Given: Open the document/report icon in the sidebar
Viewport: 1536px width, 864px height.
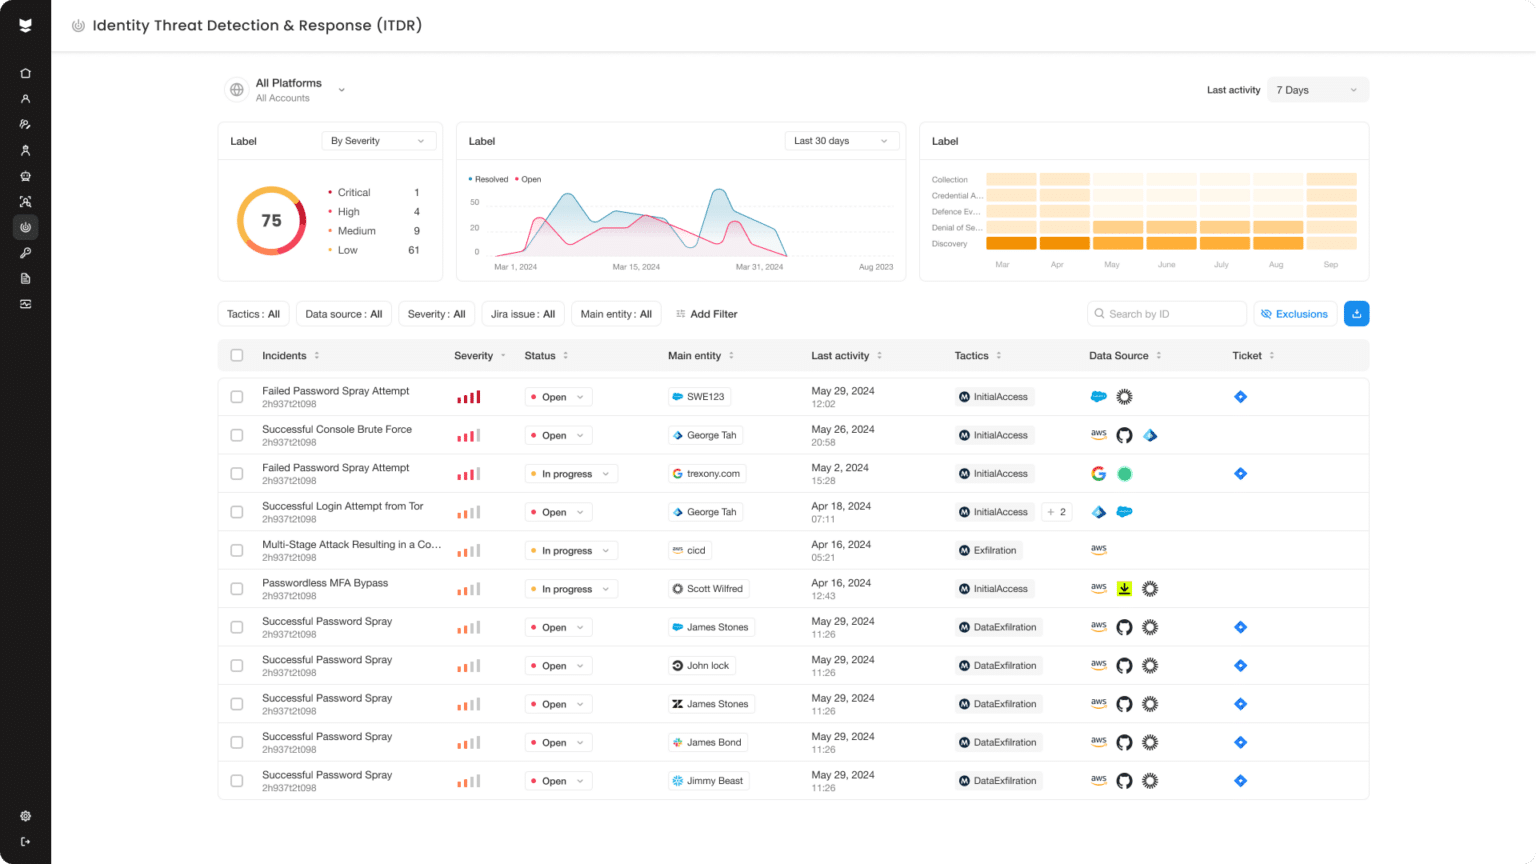Looking at the screenshot, I should click(25, 278).
